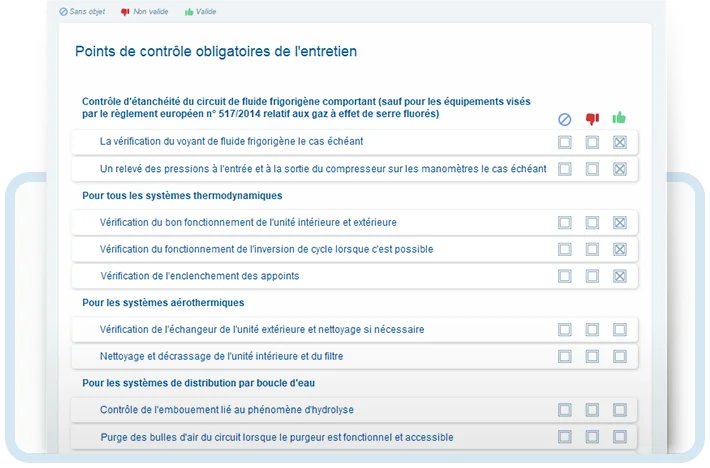Viewport: 710px width, 468px height.
Task: Mark échangeur de l'unité extérieure Non valide
Action: (x=592, y=330)
